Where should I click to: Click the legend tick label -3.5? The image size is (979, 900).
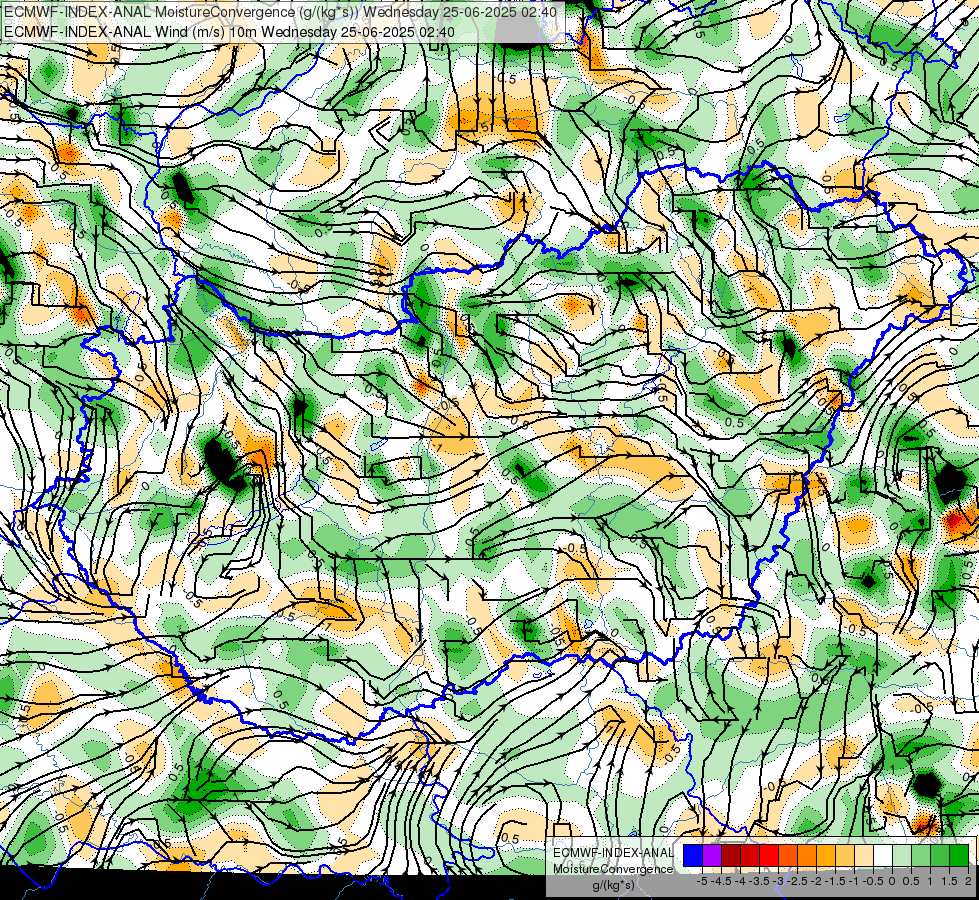(x=759, y=881)
